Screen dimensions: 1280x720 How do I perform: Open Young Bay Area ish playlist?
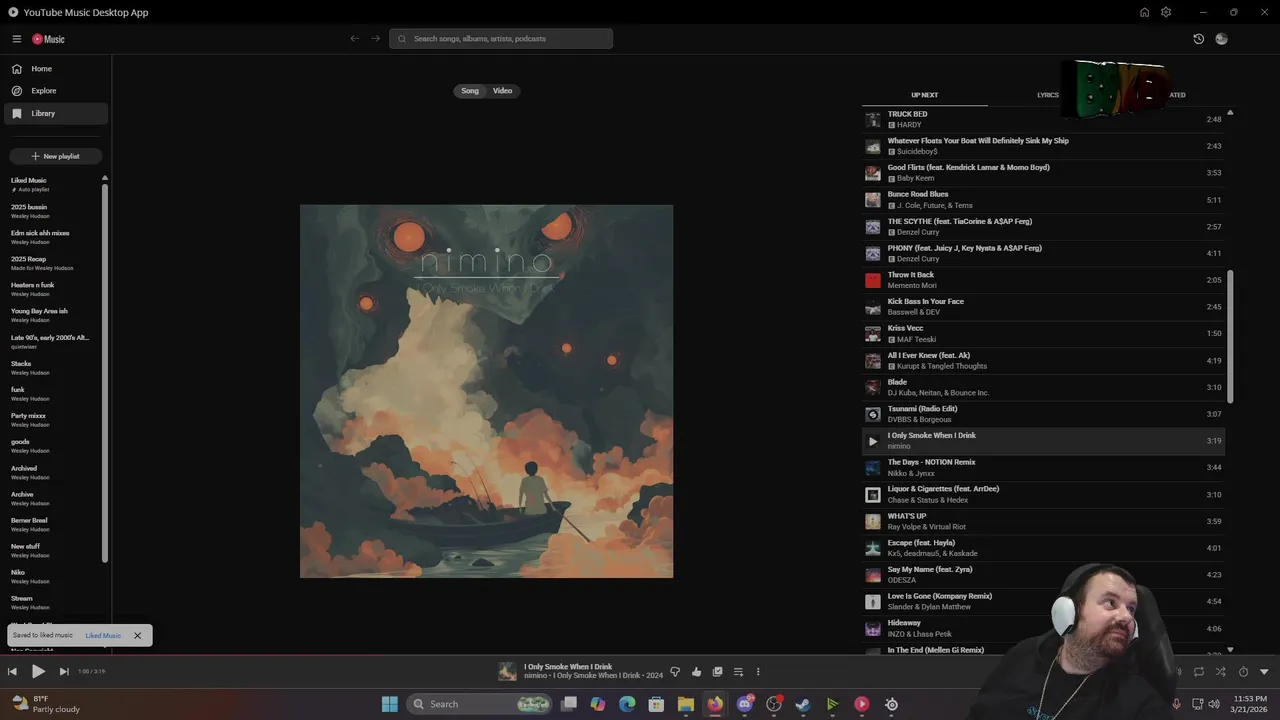pos(52,315)
